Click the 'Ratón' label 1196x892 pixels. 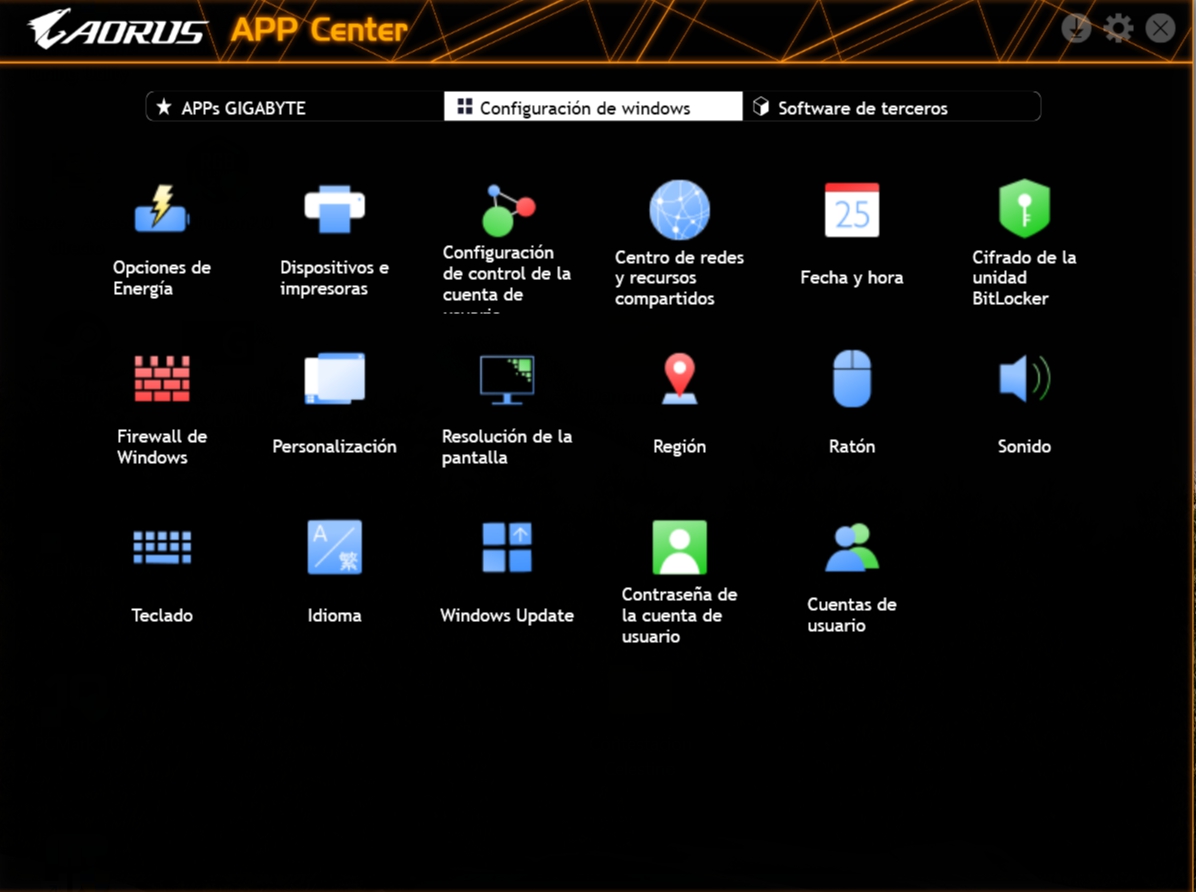(x=852, y=446)
